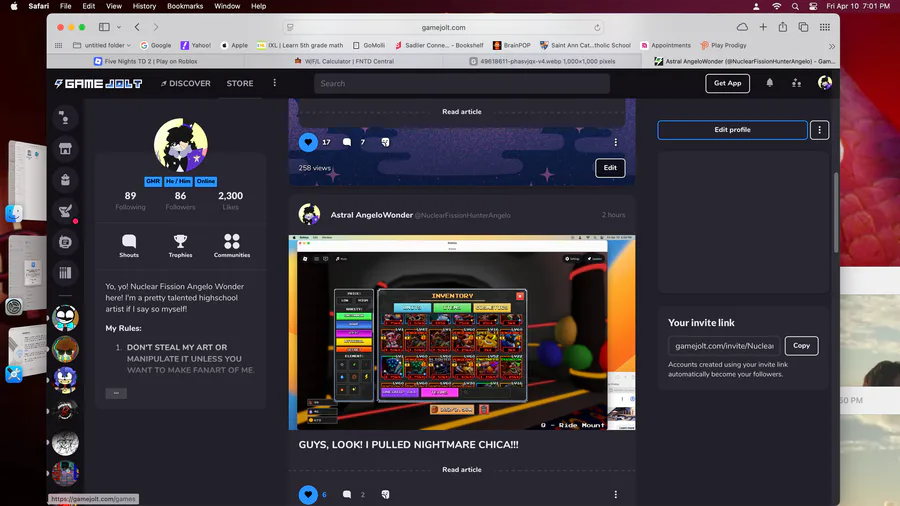This screenshot has width=900, height=506.
Task: Open comments on Nightmare Chica post
Action: (x=347, y=494)
